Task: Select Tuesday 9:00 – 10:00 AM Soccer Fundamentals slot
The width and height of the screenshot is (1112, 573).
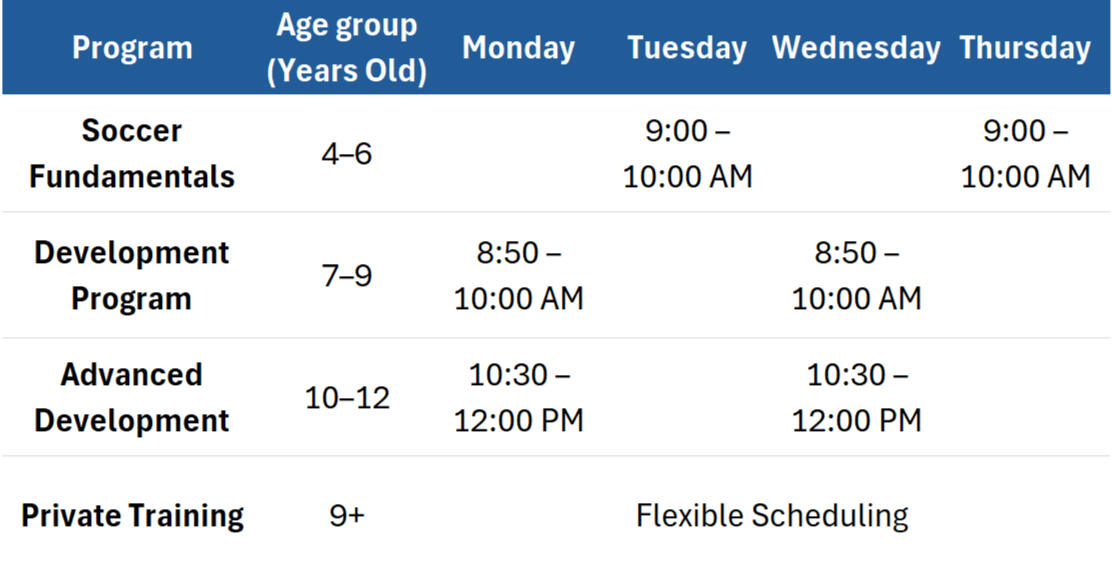Action: [687, 153]
